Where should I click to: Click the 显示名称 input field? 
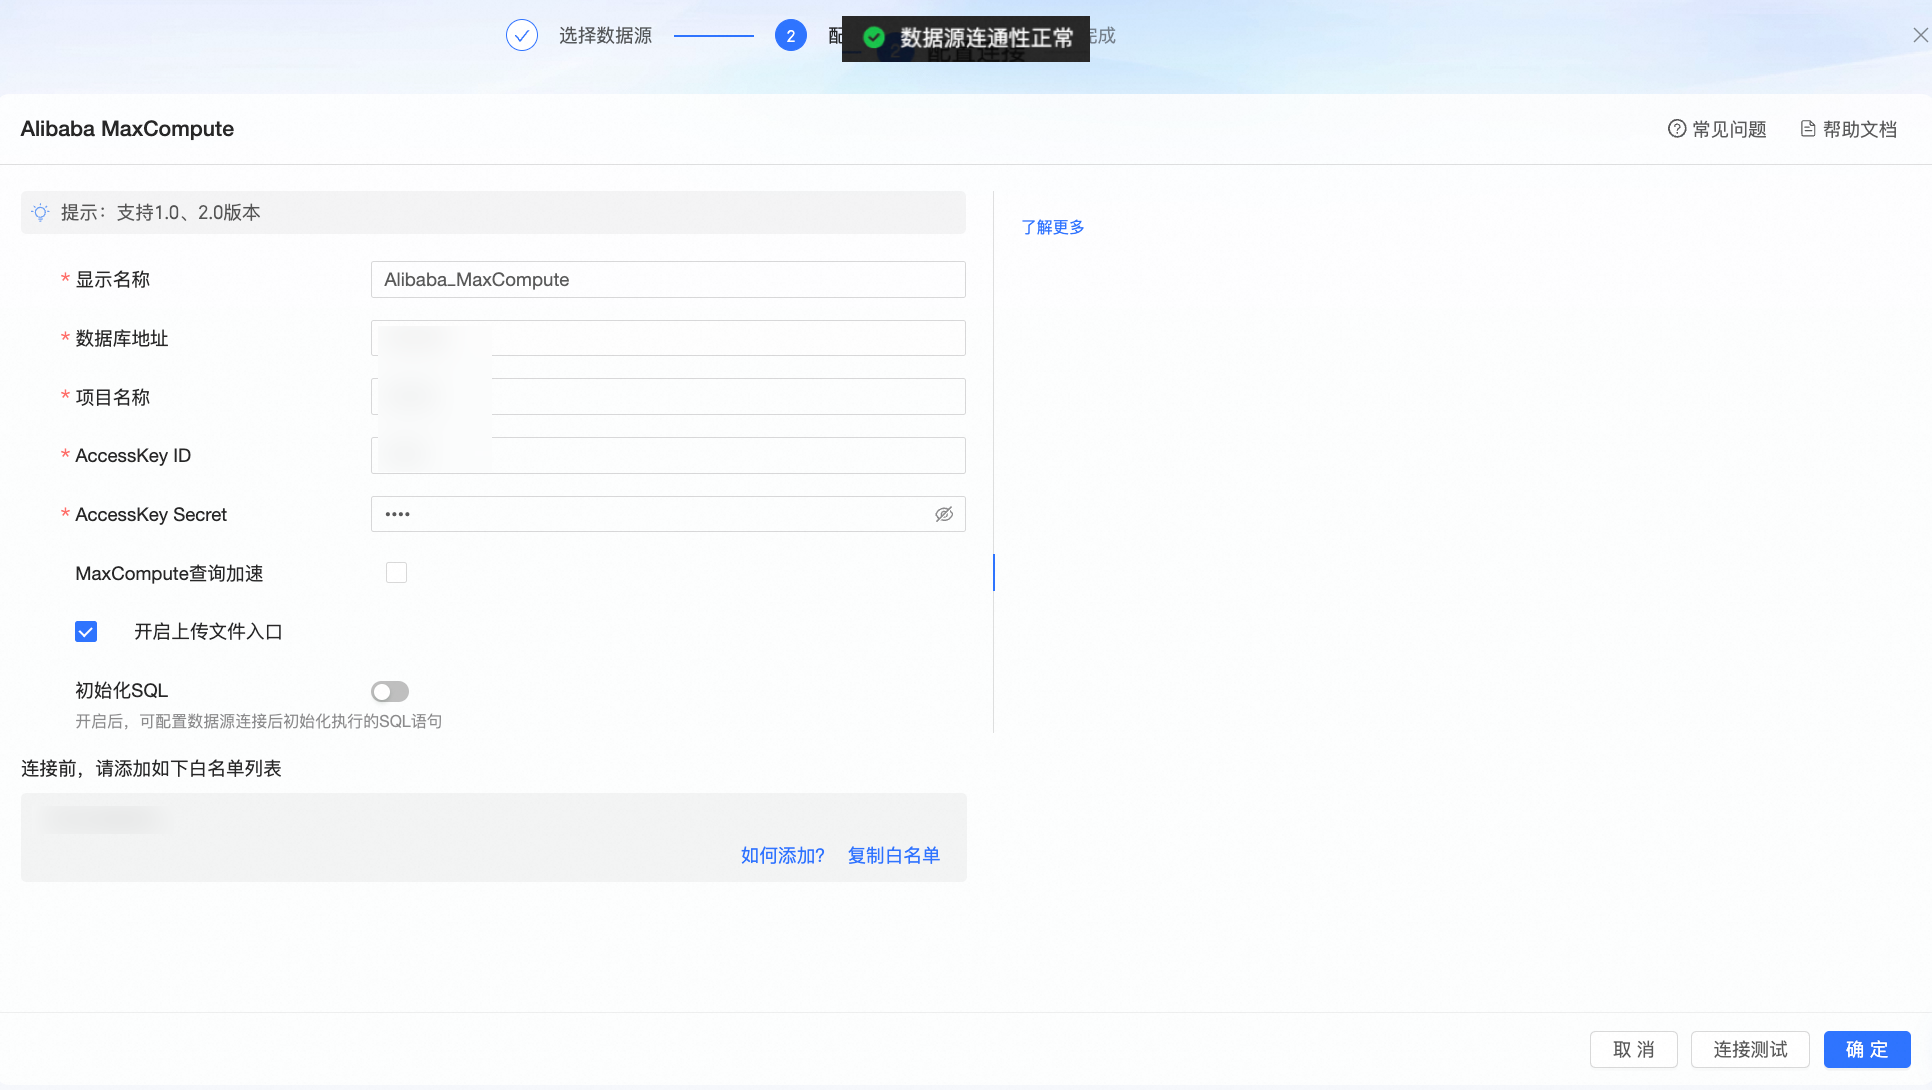[x=668, y=280]
